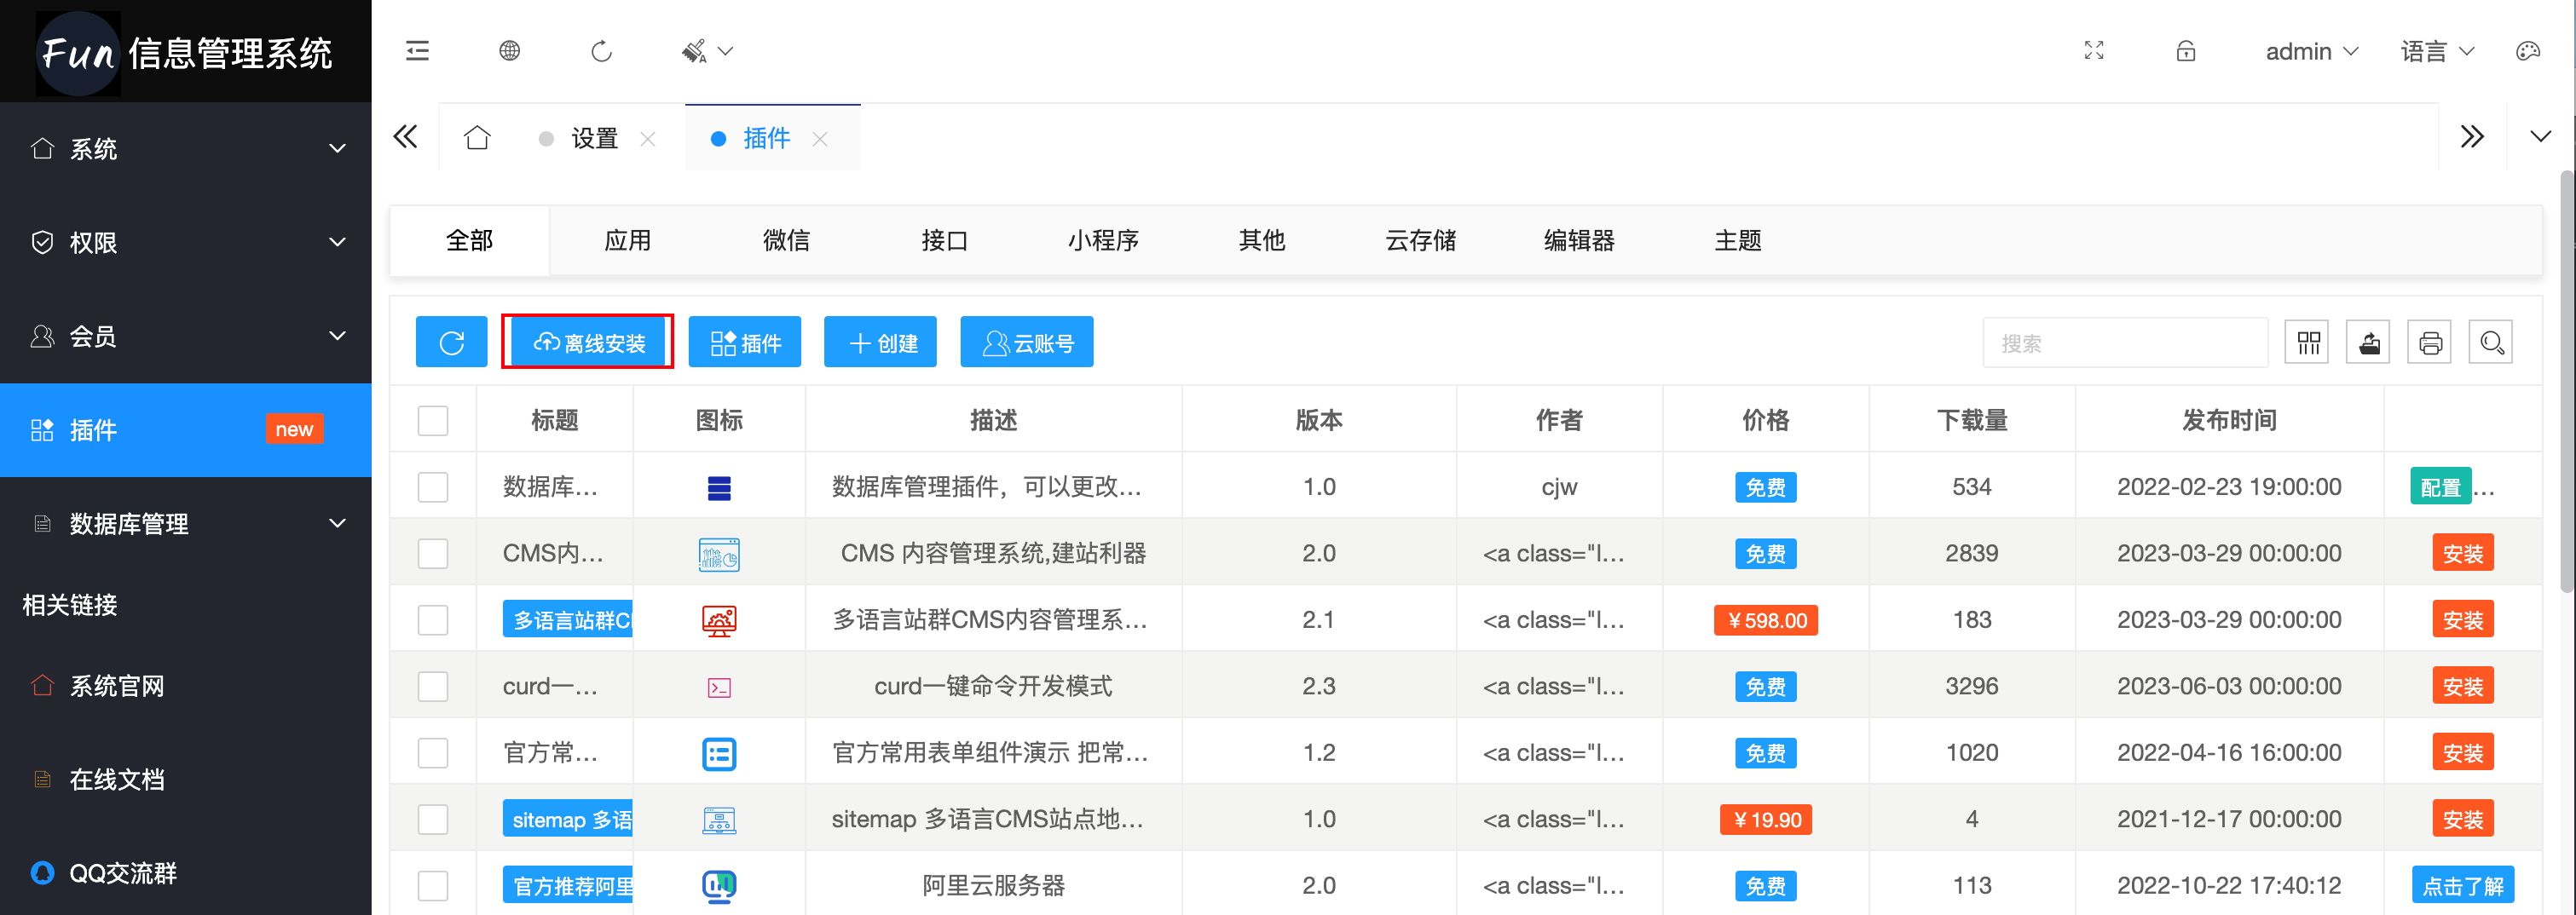The height and width of the screenshot is (915, 2576).
Task: Click the database plugin icon image
Action: click(719, 488)
